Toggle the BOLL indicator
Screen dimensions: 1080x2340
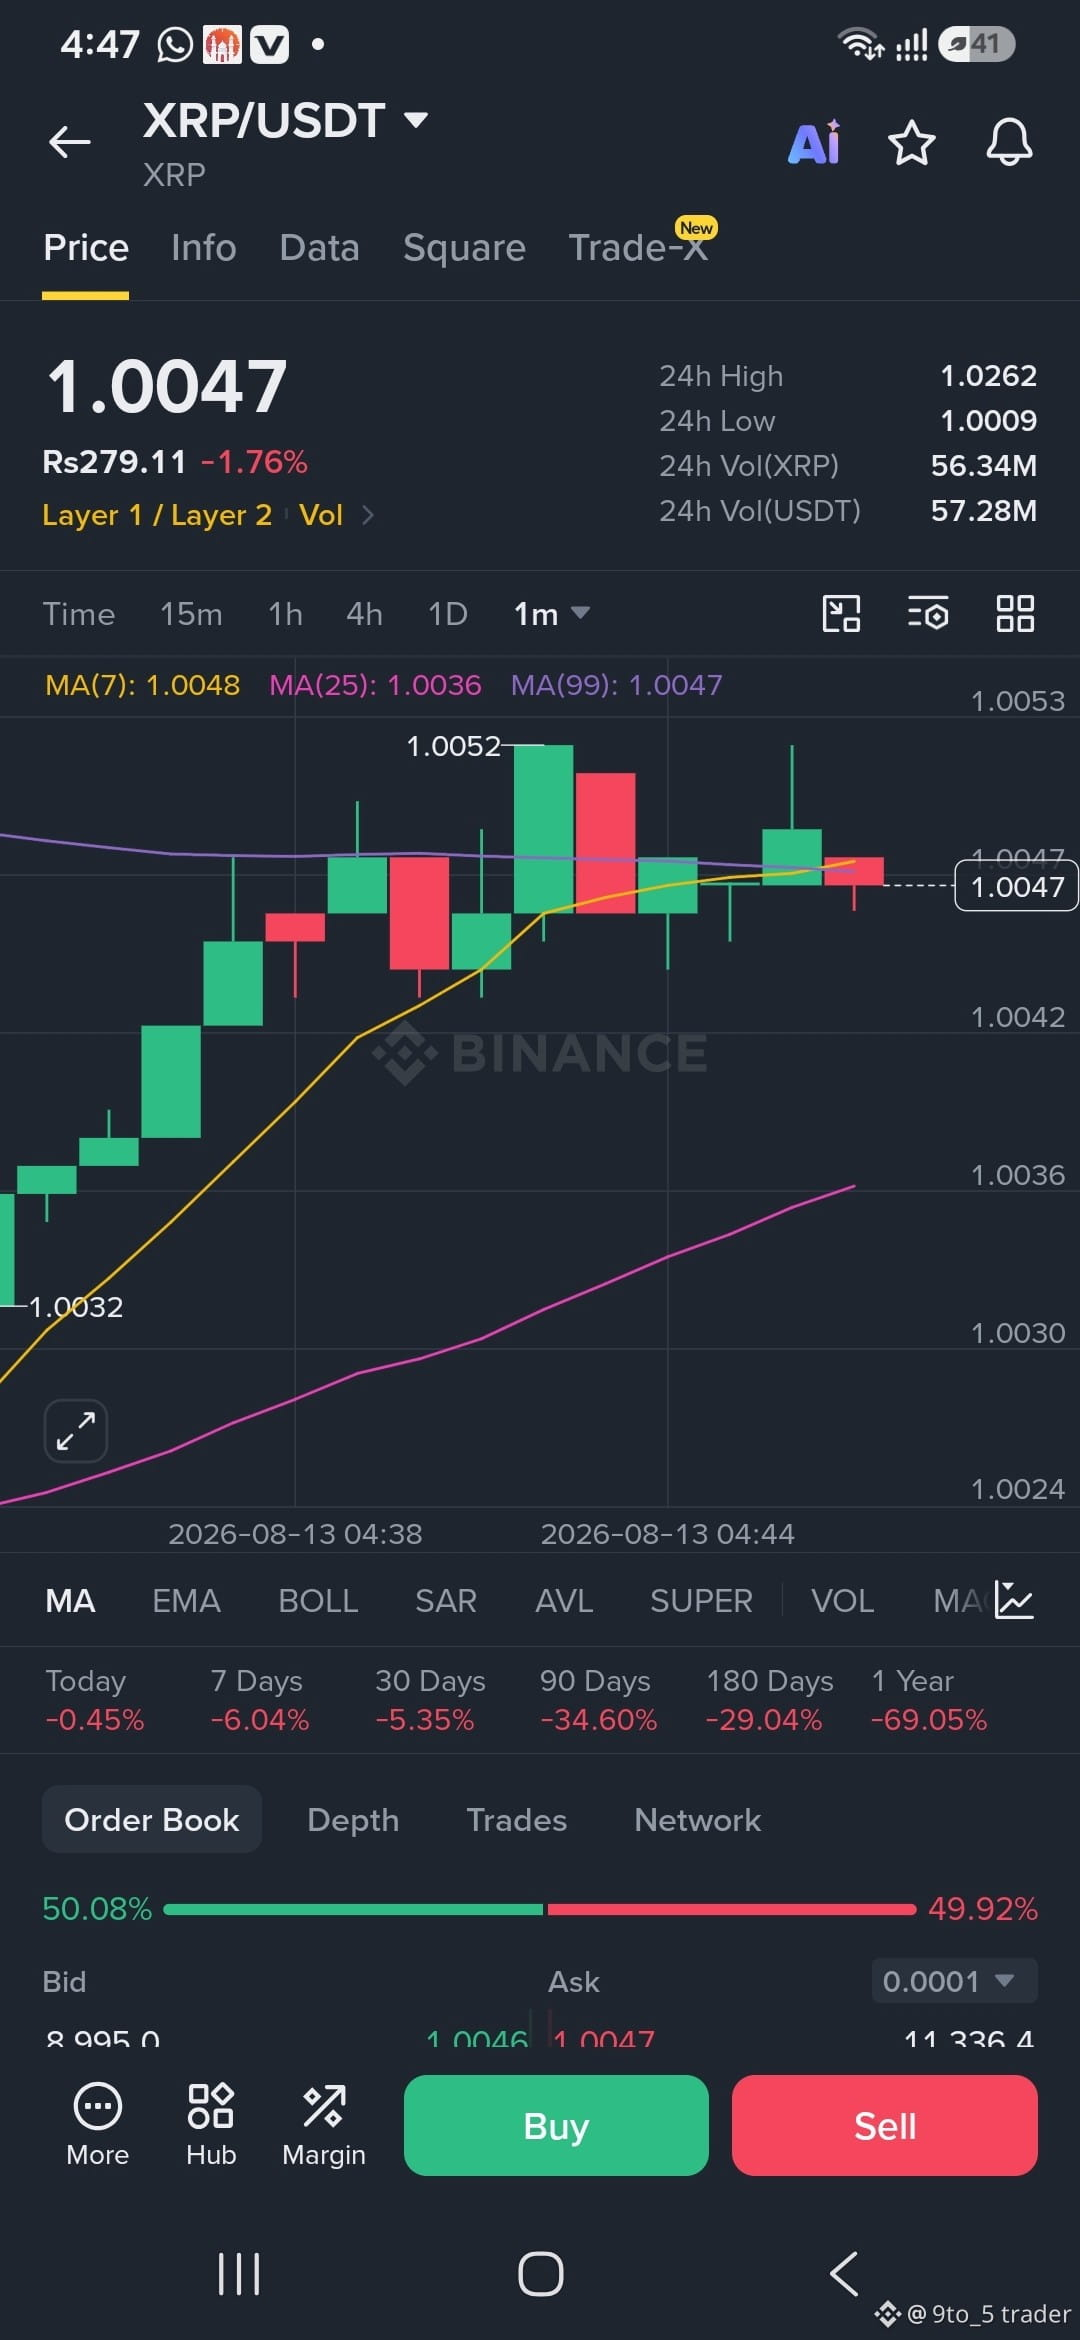pyautogui.click(x=318, y=1601)
